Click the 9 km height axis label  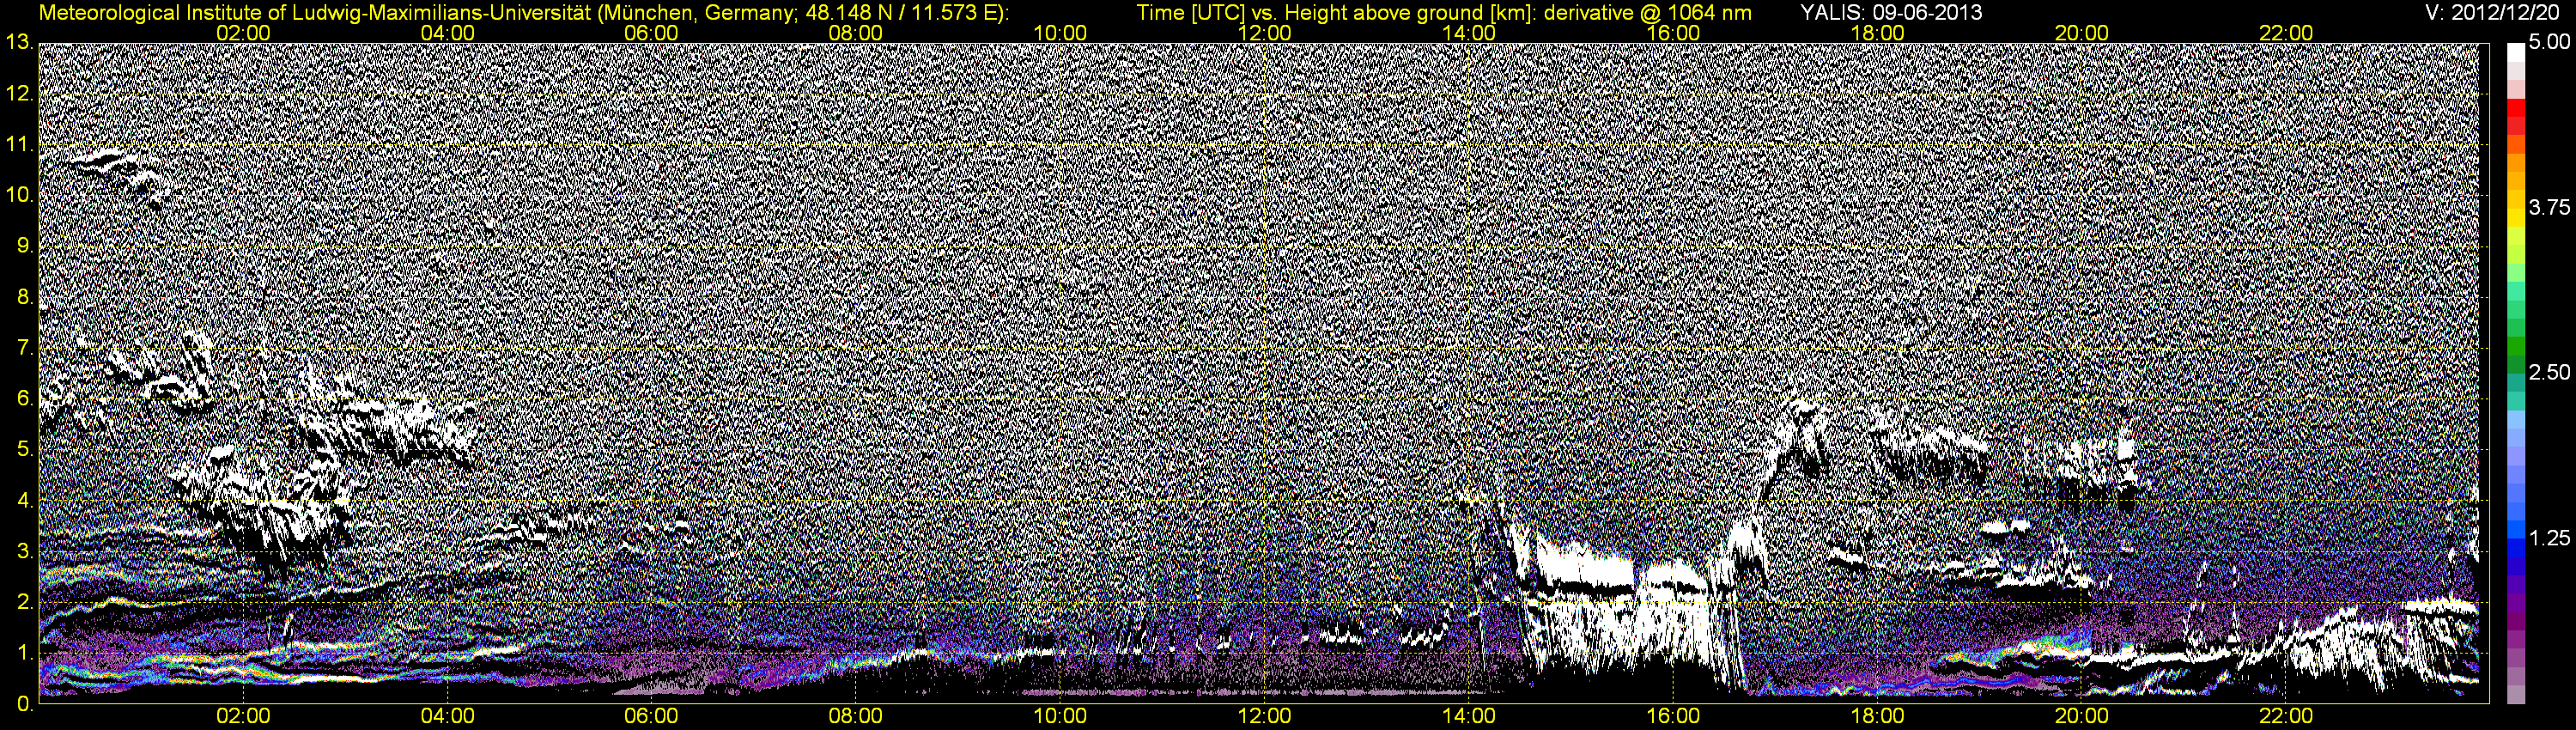24,247
